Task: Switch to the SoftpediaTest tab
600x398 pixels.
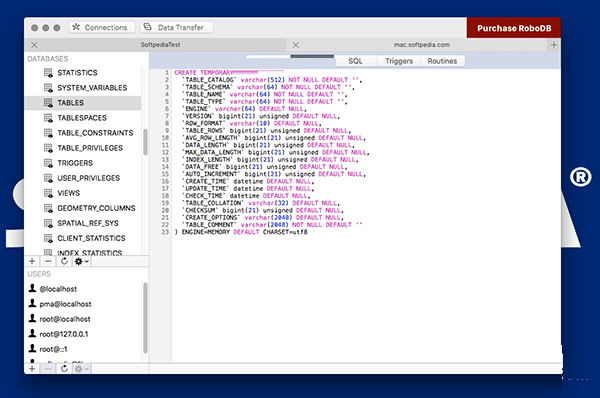Action: tap(160, 45)
